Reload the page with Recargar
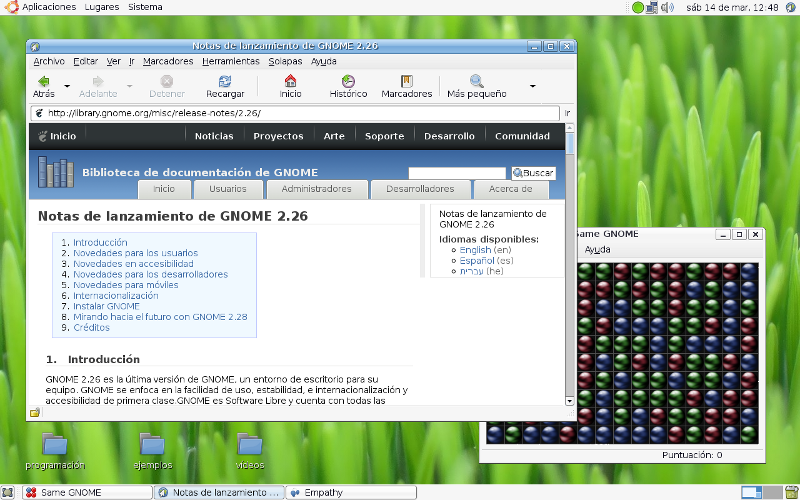 click(225, 86)
